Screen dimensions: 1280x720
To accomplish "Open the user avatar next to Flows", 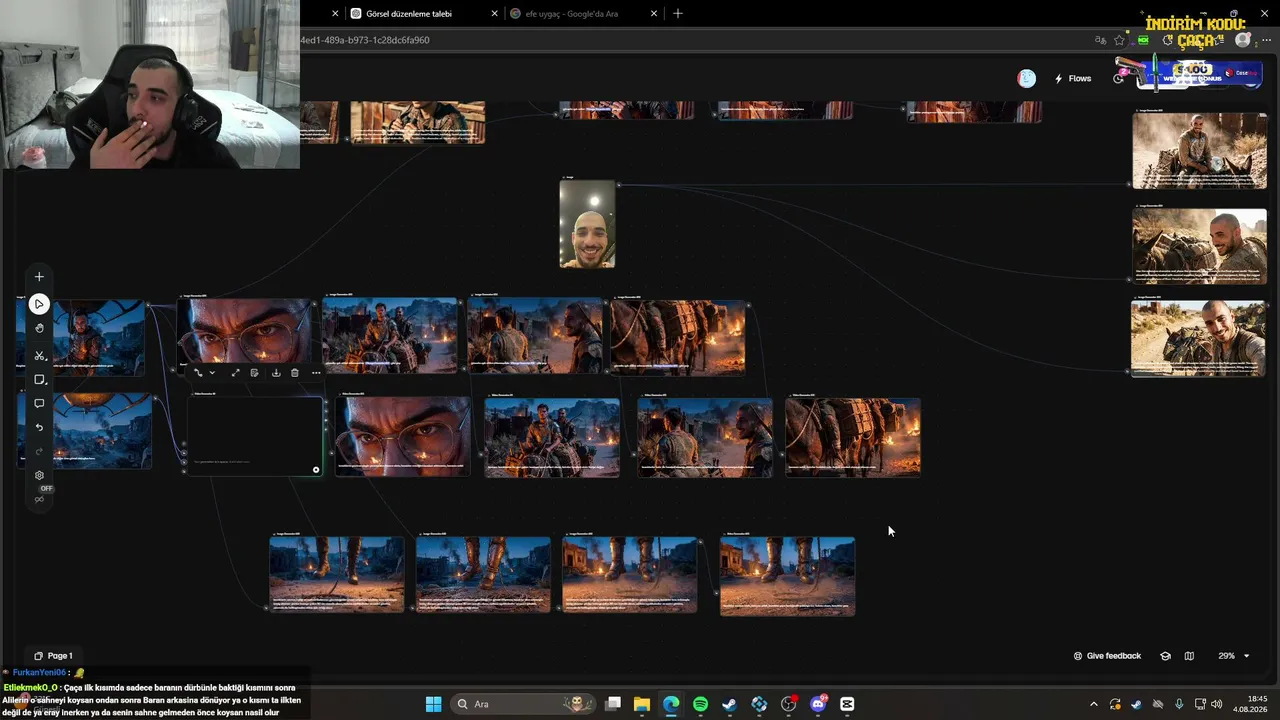I will click(1027, 79).
